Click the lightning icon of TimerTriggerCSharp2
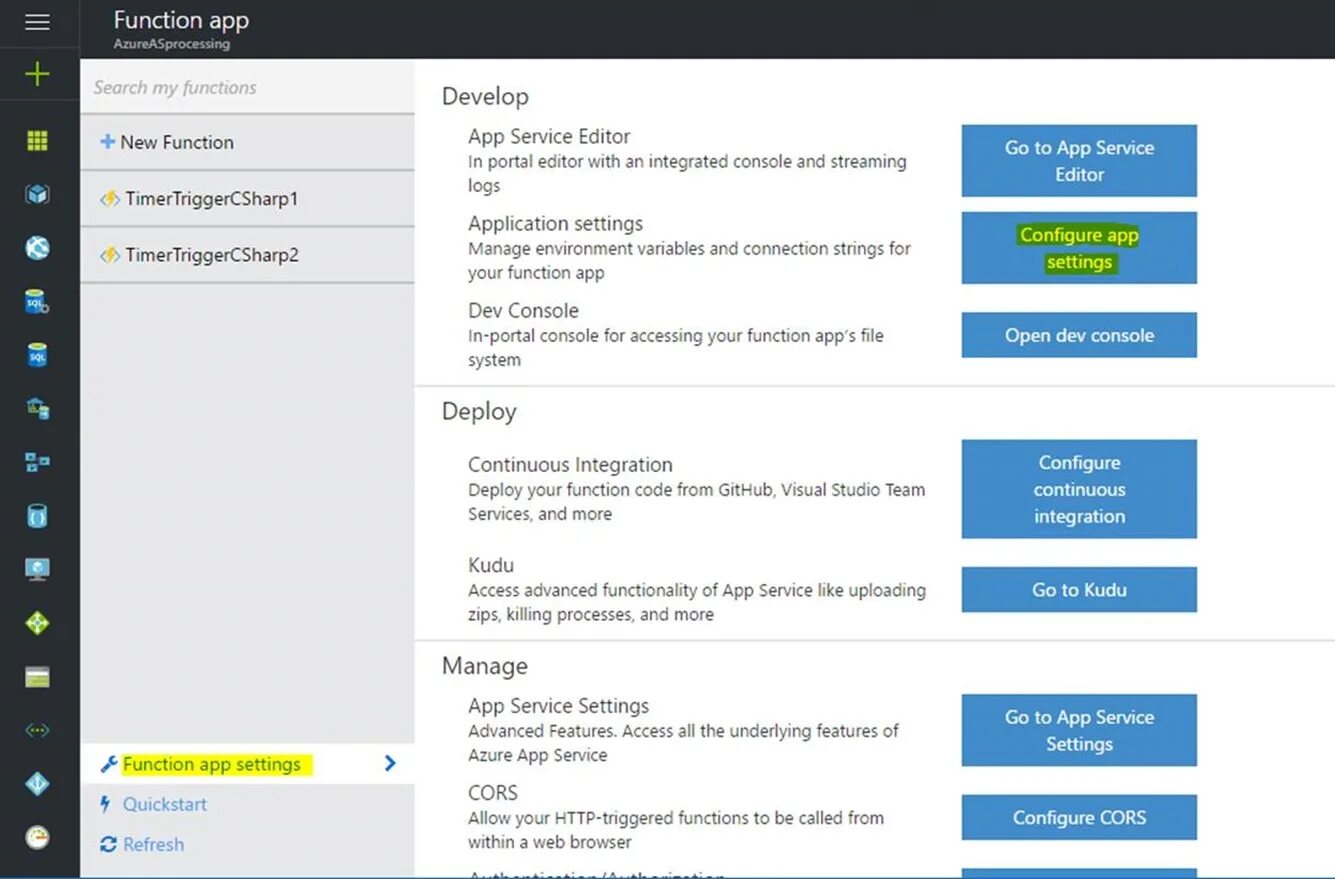The height and width of the screenshot is (879, 1335). click(110, 255)
